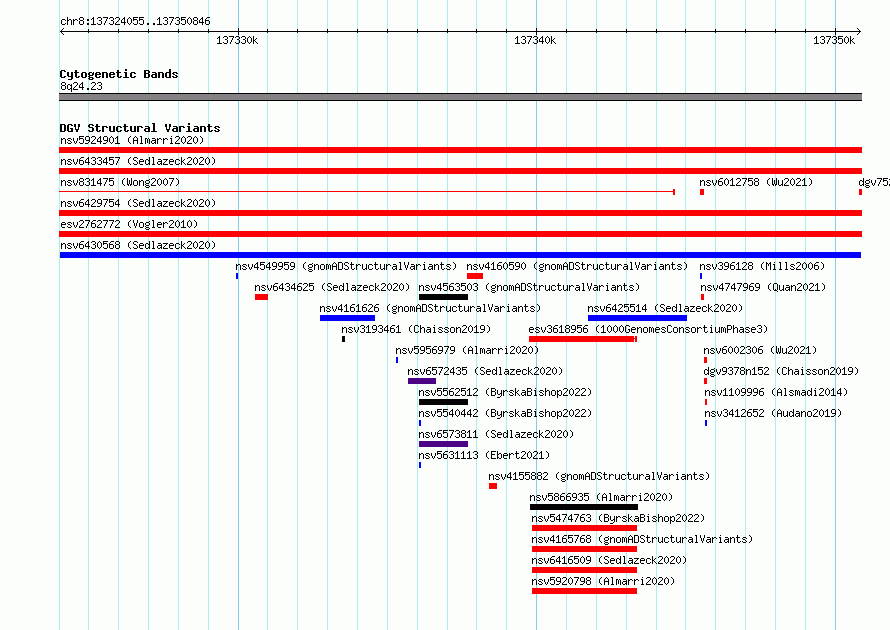Select the nsv6433457 (Sedlazeck2020) red bar
The image size is (890, 630).
click(460, 171)
